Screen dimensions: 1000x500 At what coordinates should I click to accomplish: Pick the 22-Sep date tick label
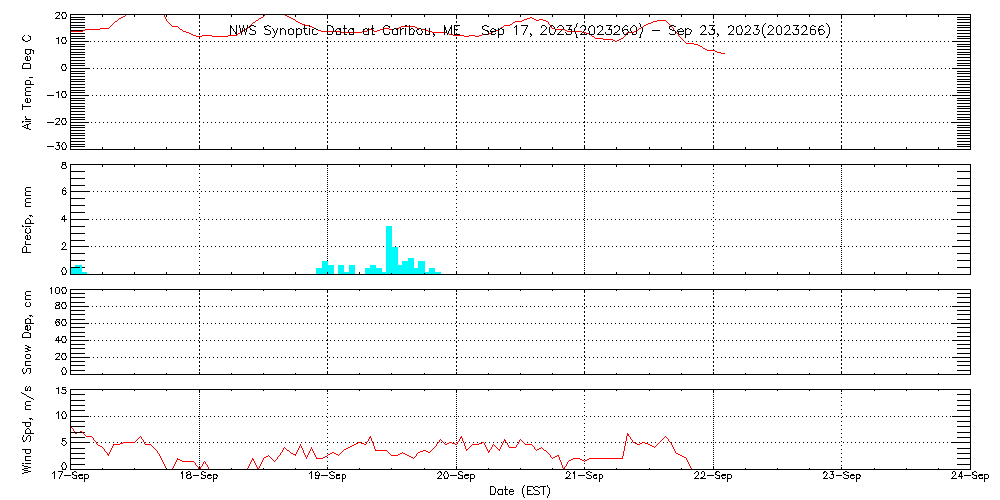[713, 478]
